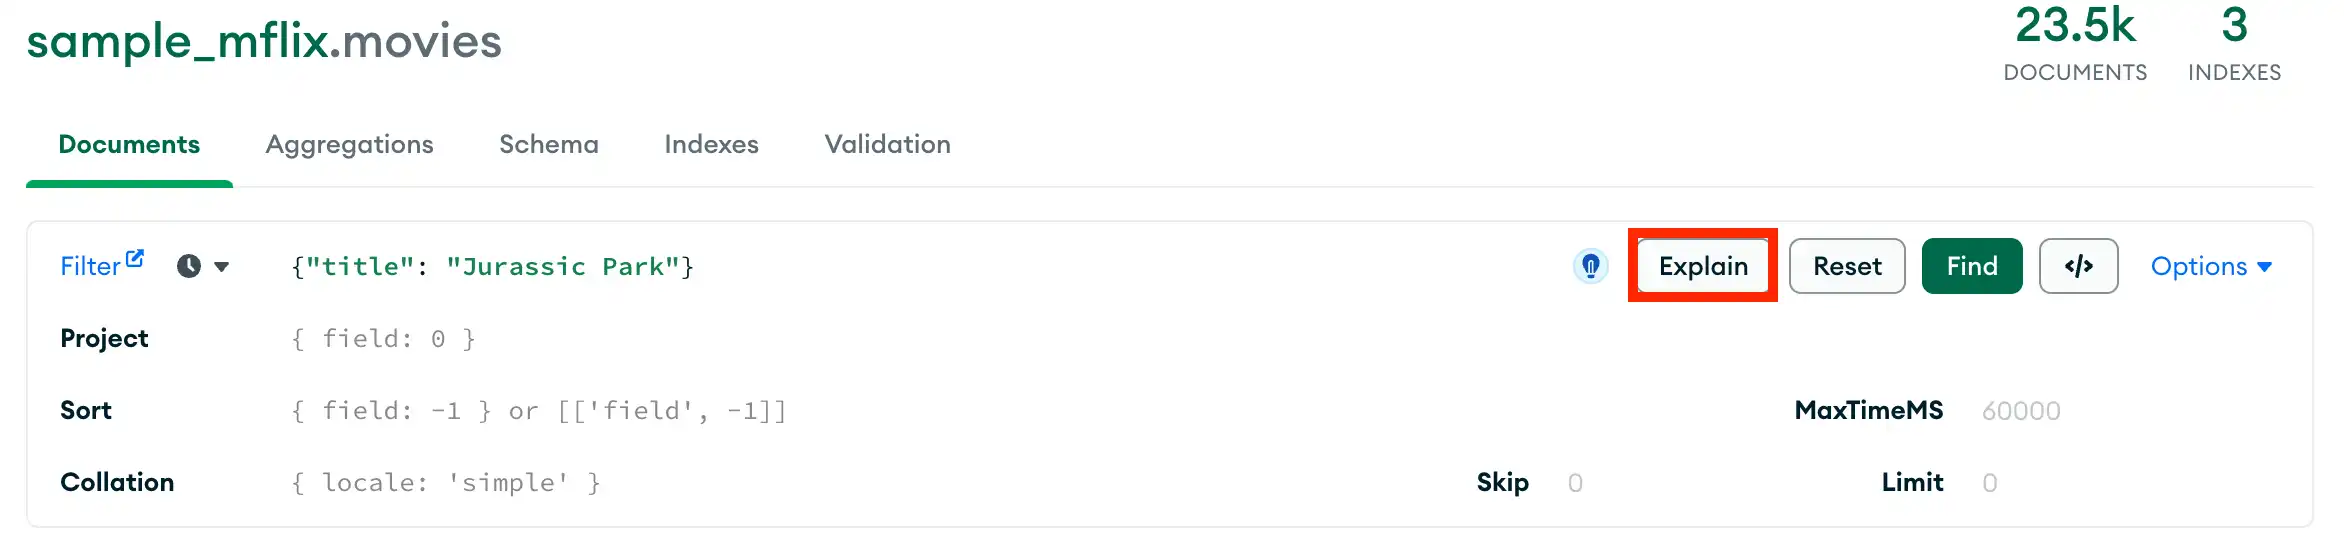The width and height of the screenshot is (2344, 542).
Task: Click into the Project field input
Action: [x=900, y=339]
